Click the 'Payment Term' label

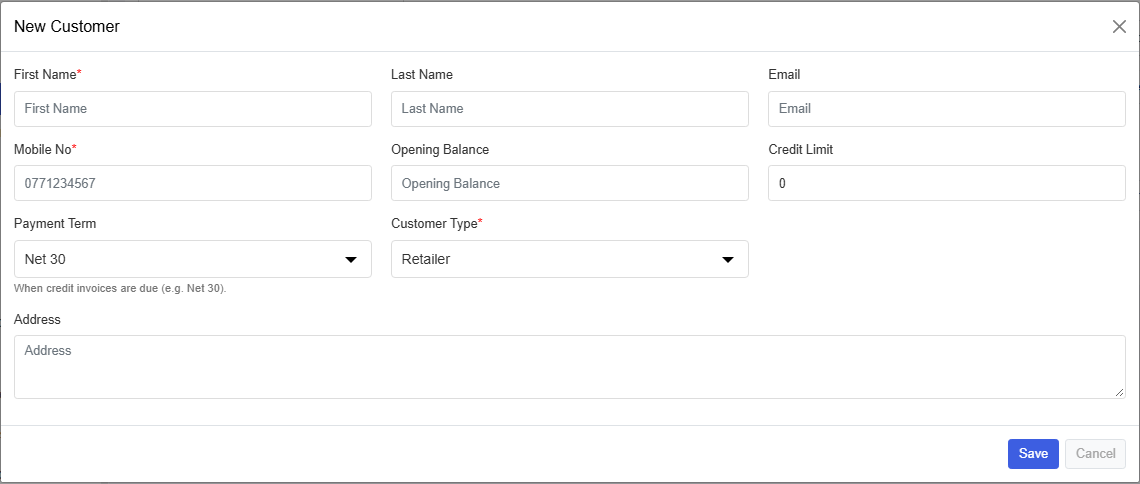coord(55,223)
